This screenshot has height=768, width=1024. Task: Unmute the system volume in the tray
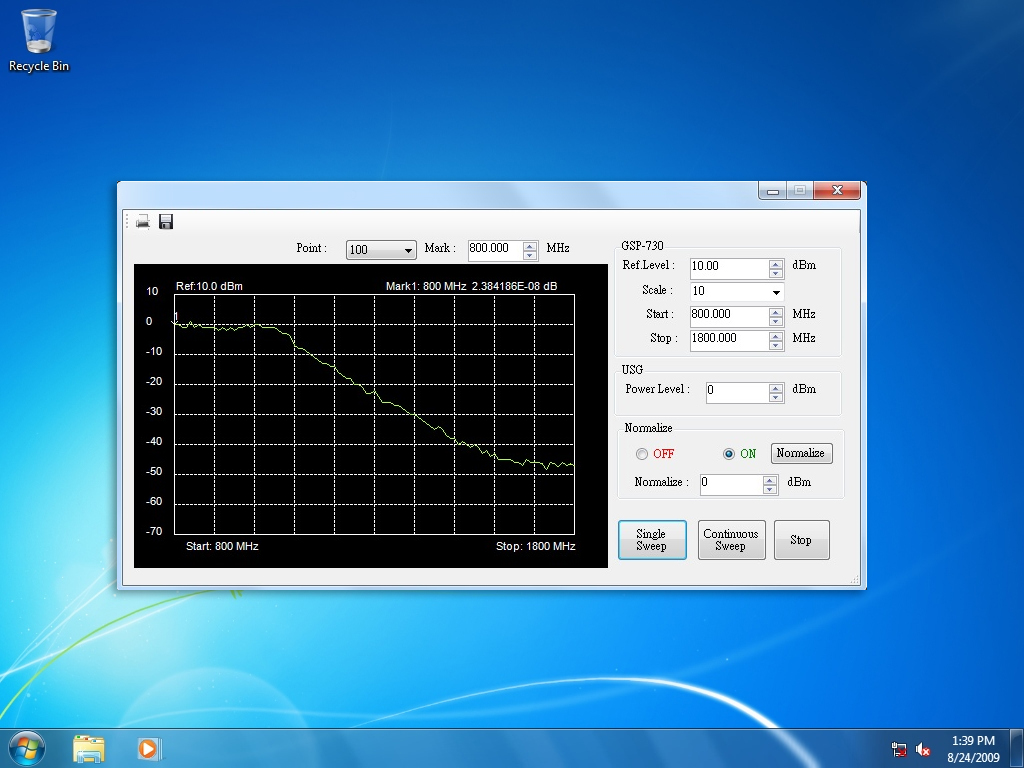[x=922, y=747]
